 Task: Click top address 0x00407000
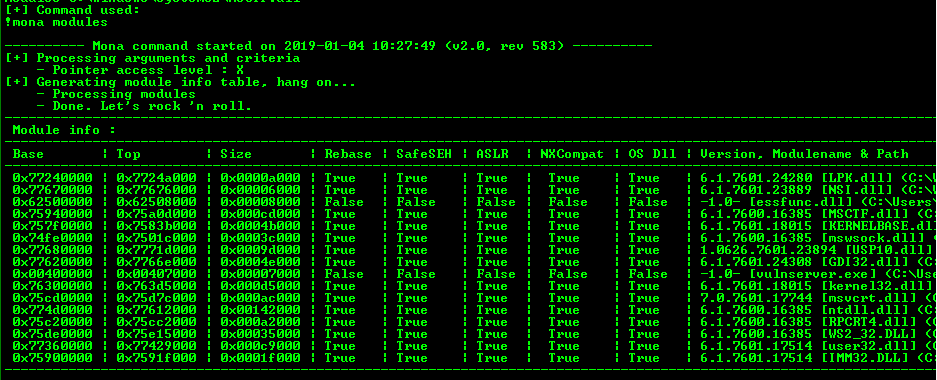click(x=157, y=274)
